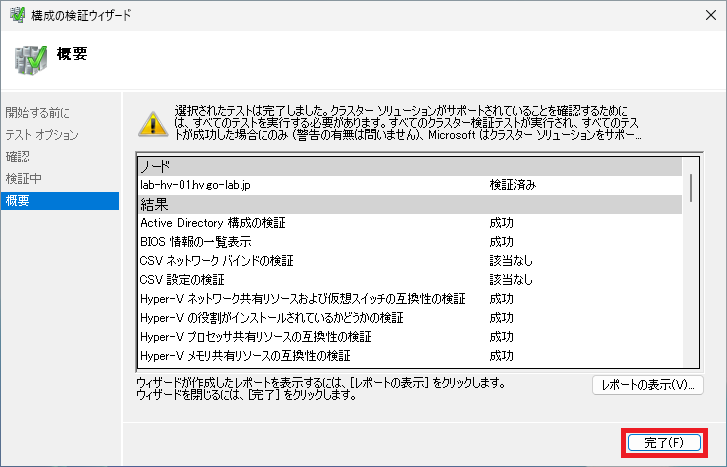The image size is (727, 467).
Task: Select Hyper-V ネットワーク共有リソース 検証 row
Action: 410,299
